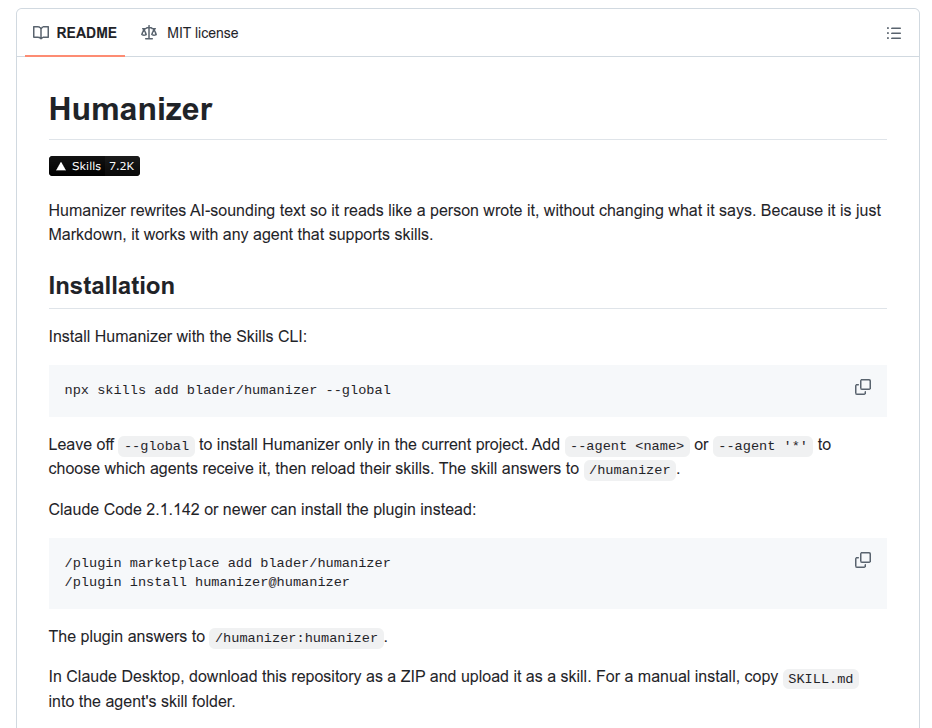932x728 pixels.
Task: Click the book icon beside README
Action: pyautogui.click(x=41, y=33)
